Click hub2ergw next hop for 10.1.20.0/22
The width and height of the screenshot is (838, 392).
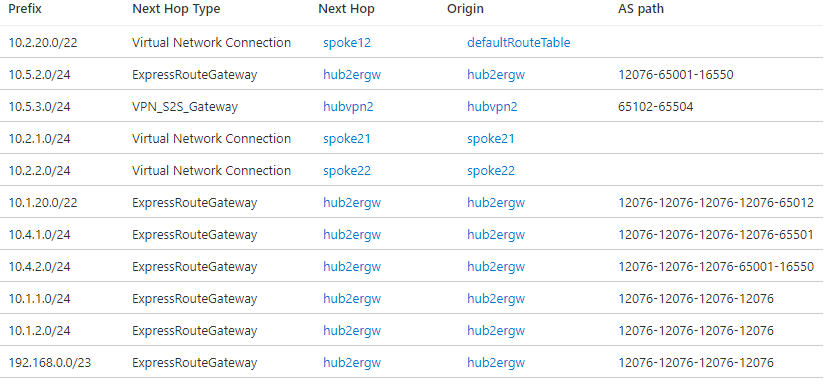(352, 203)
